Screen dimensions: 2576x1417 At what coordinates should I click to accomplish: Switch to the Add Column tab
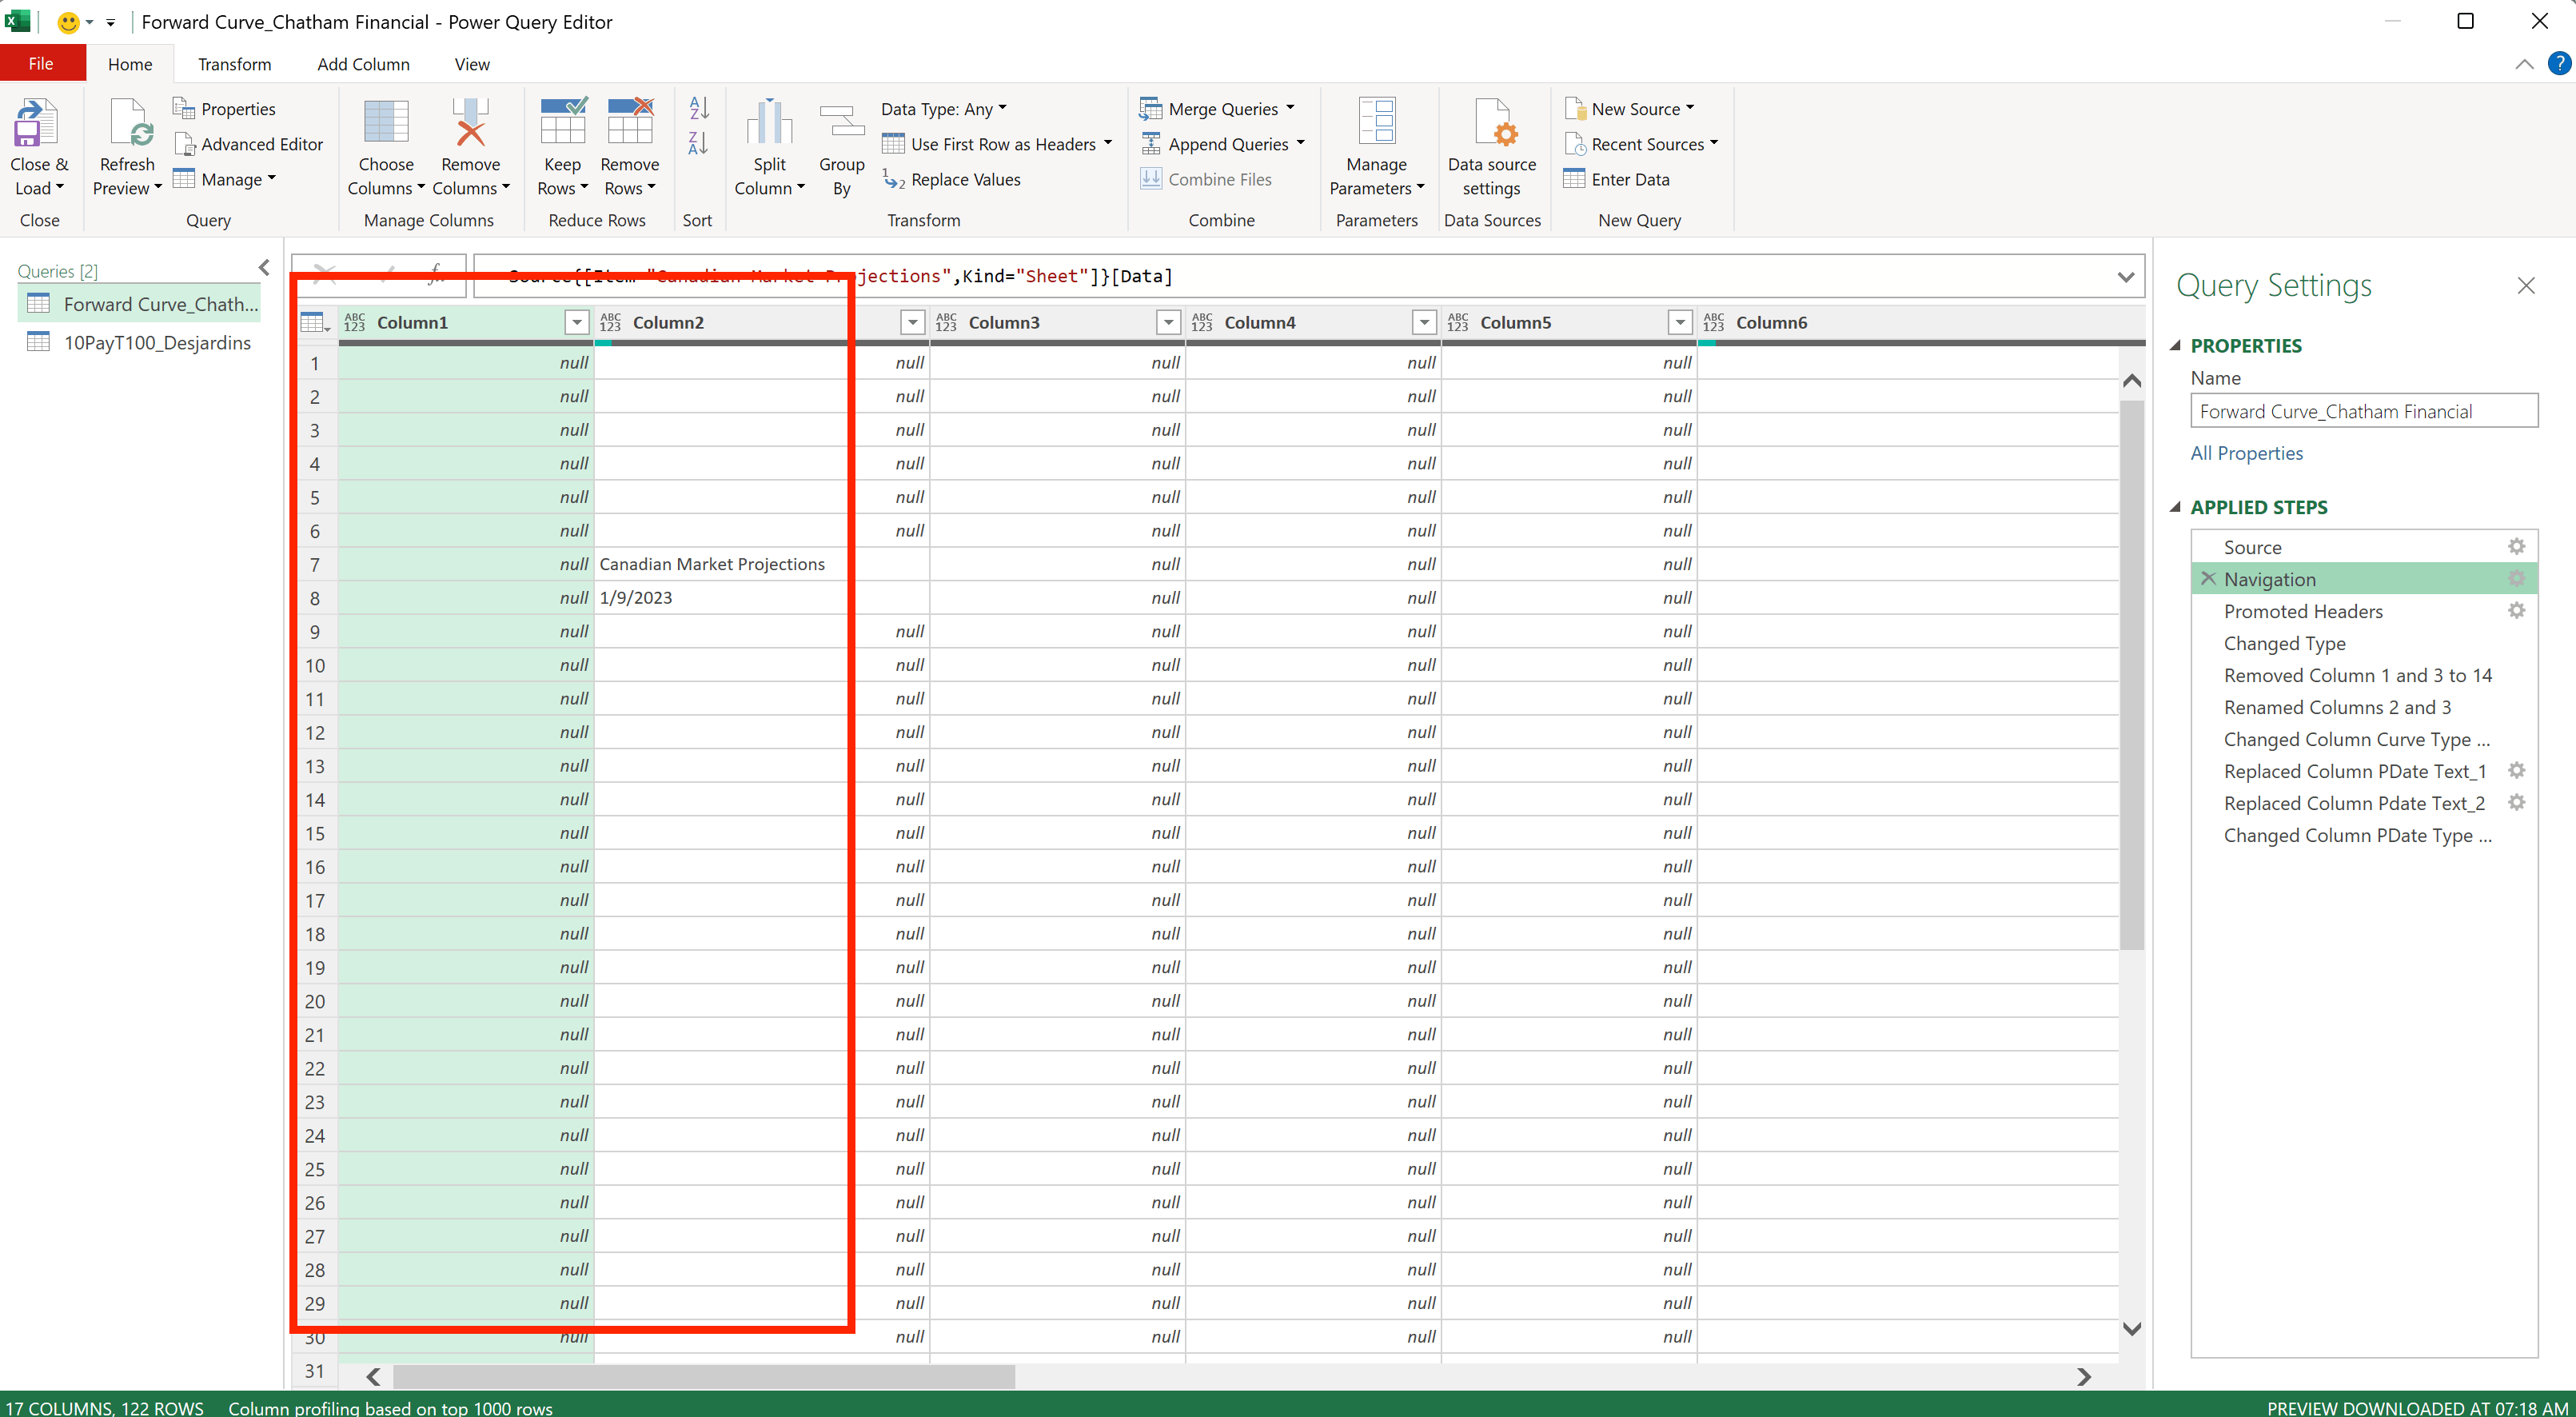(363, 64)
